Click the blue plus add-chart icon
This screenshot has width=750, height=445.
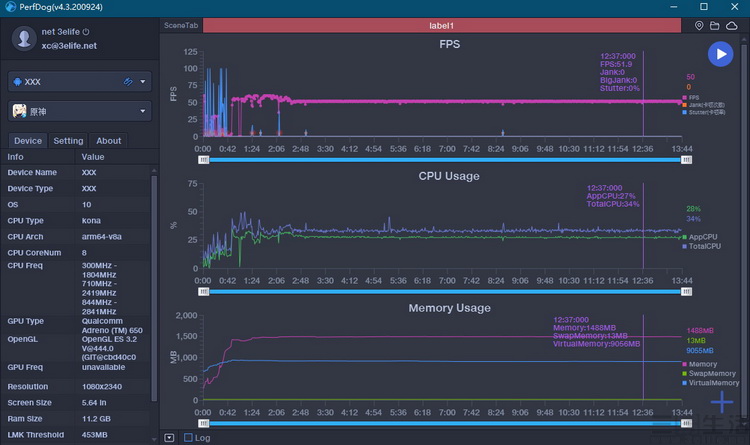pyautogui.click(x=722, y=402)
